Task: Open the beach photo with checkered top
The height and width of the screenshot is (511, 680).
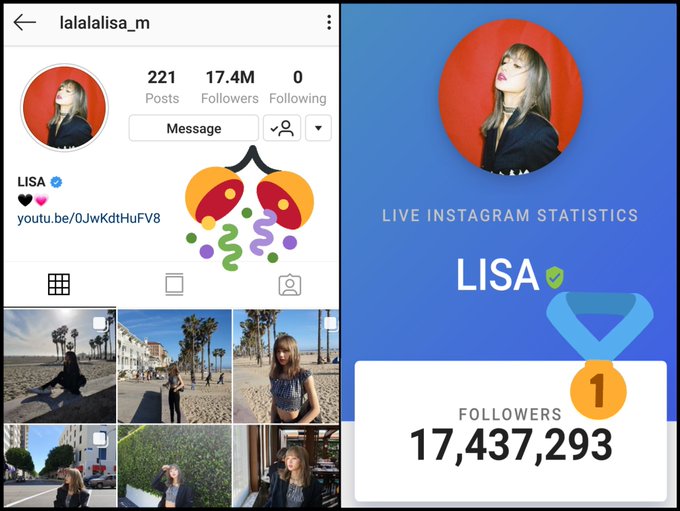Action: pos(286,366)
